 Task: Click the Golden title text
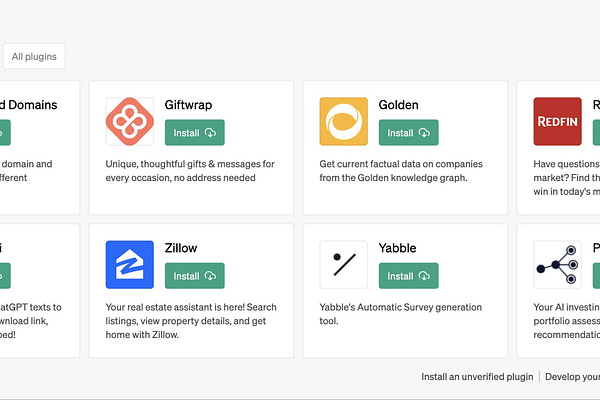pyautogui.click(x=398, y=105)
